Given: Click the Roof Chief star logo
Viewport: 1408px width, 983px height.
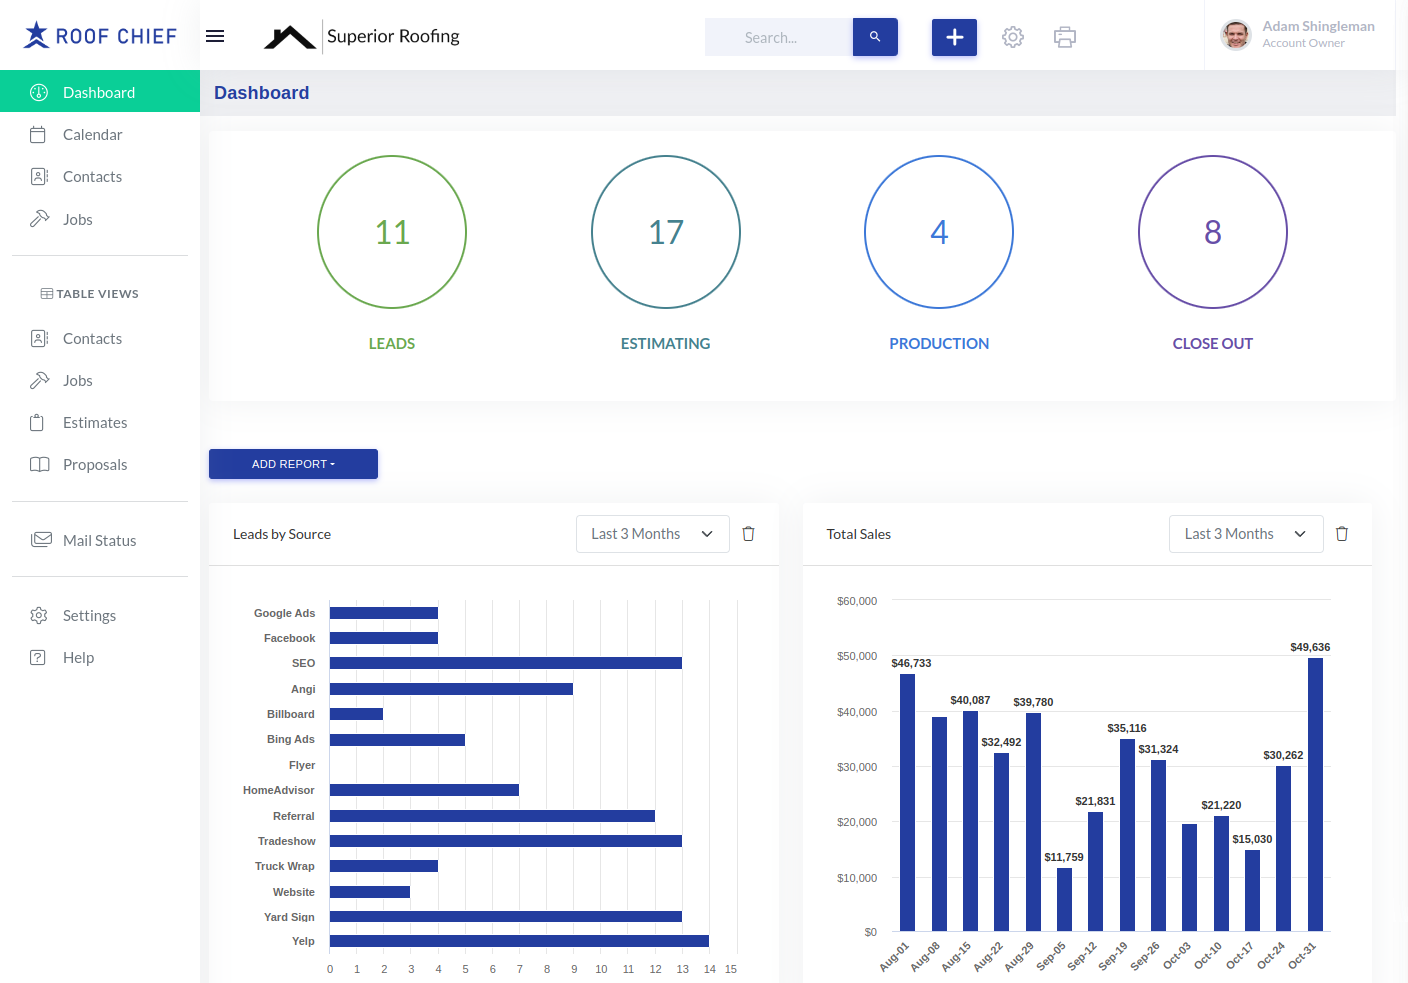Looking at the screenshot, I should (x=36, y=35).
